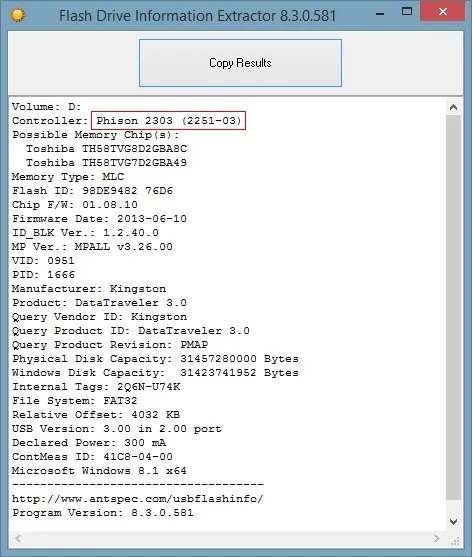Click the File System FAT32 line
Image resolution: width=472 pixels, height=557 pixels.
pyautogui.click(x=75, y=401)
